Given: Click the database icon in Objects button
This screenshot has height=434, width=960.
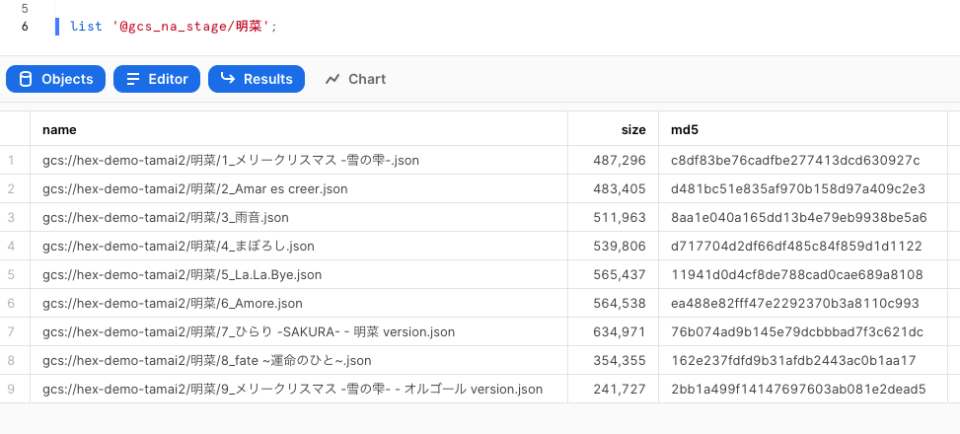Looking at the screenshot, I should point(26,79).
